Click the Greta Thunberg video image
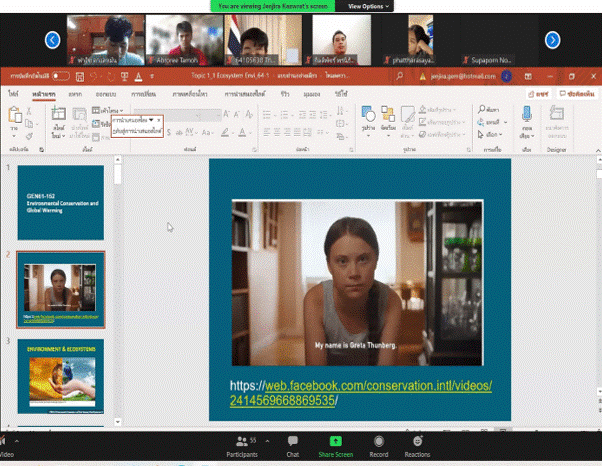 (x=357, y=282)
